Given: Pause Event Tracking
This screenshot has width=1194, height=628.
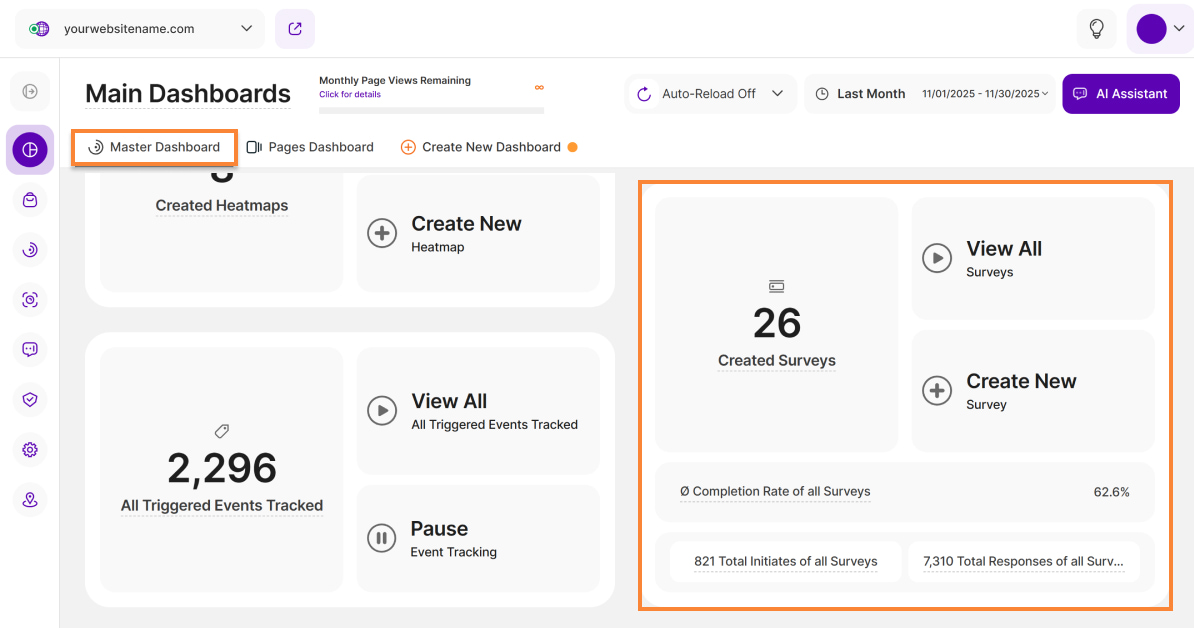Looking at the screenshot, I should [478, 538].
